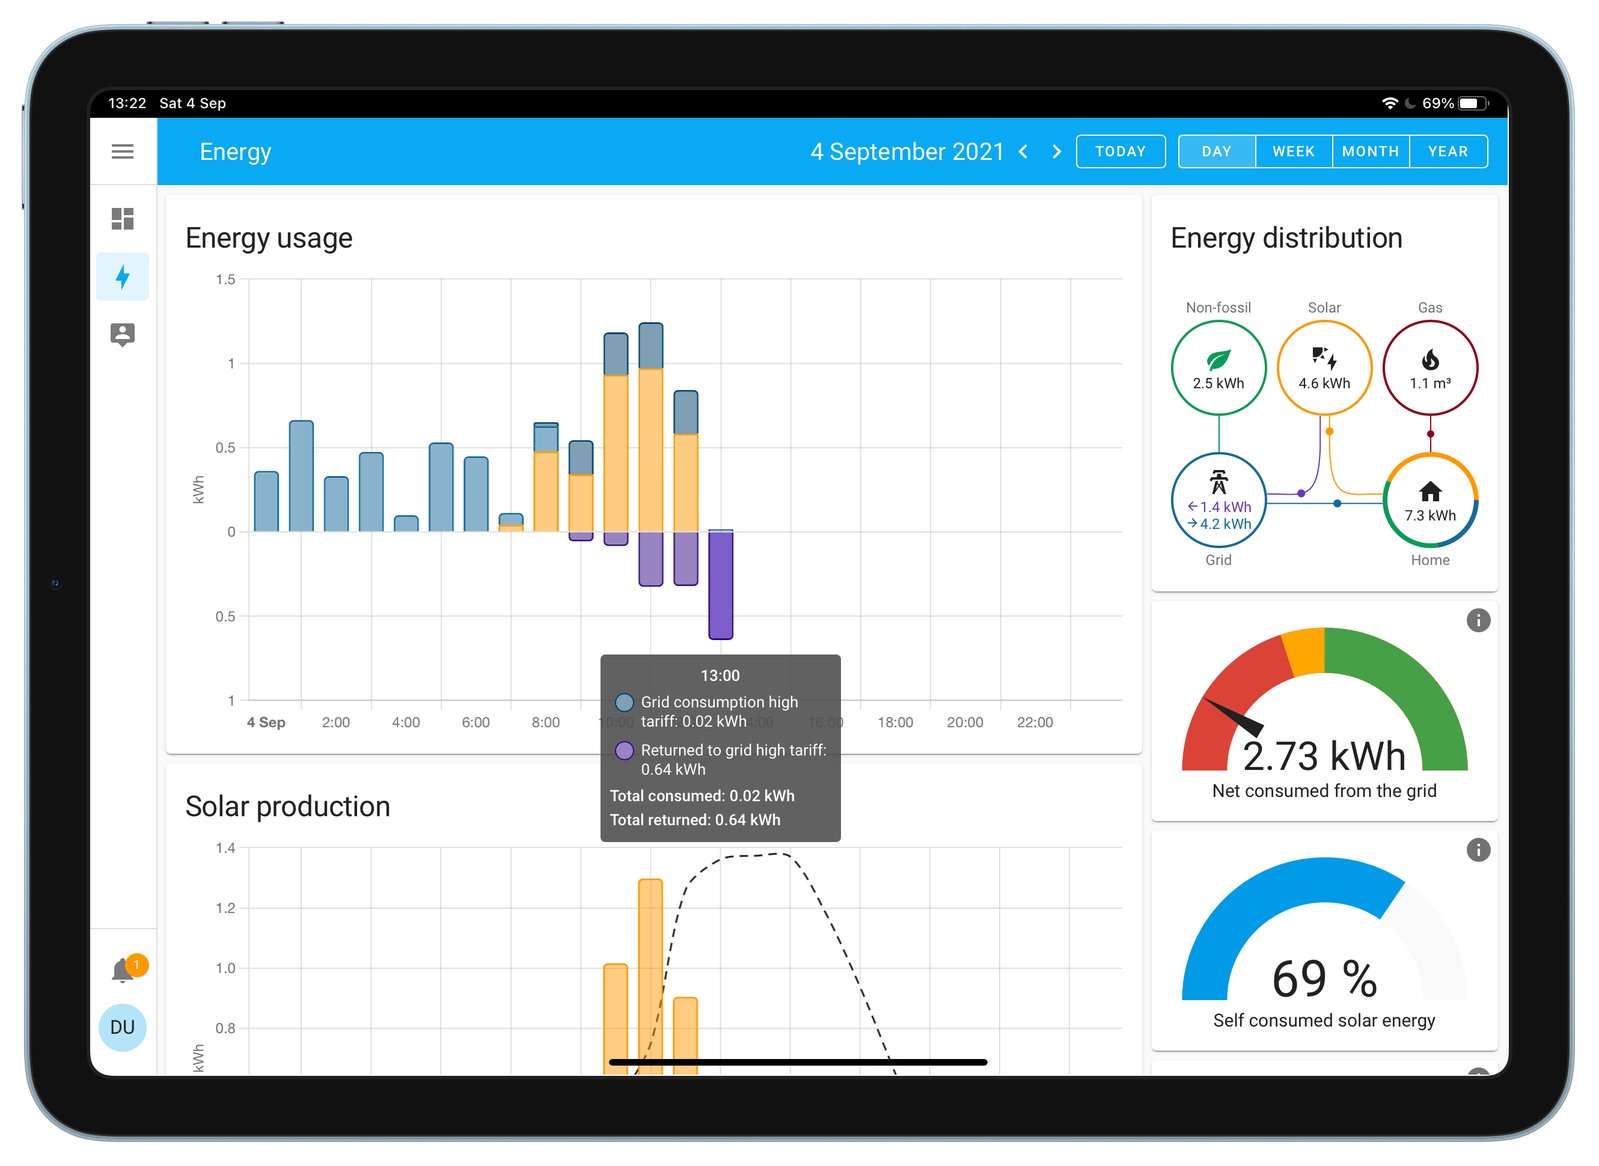Select the WEEK period tab
1599x1166 pixels.
pyautogui.click(x=1293, y=151)
